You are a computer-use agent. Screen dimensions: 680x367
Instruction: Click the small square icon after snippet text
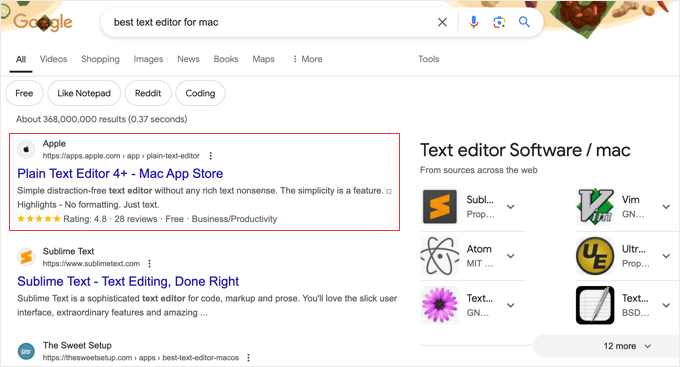pos(389,191)
